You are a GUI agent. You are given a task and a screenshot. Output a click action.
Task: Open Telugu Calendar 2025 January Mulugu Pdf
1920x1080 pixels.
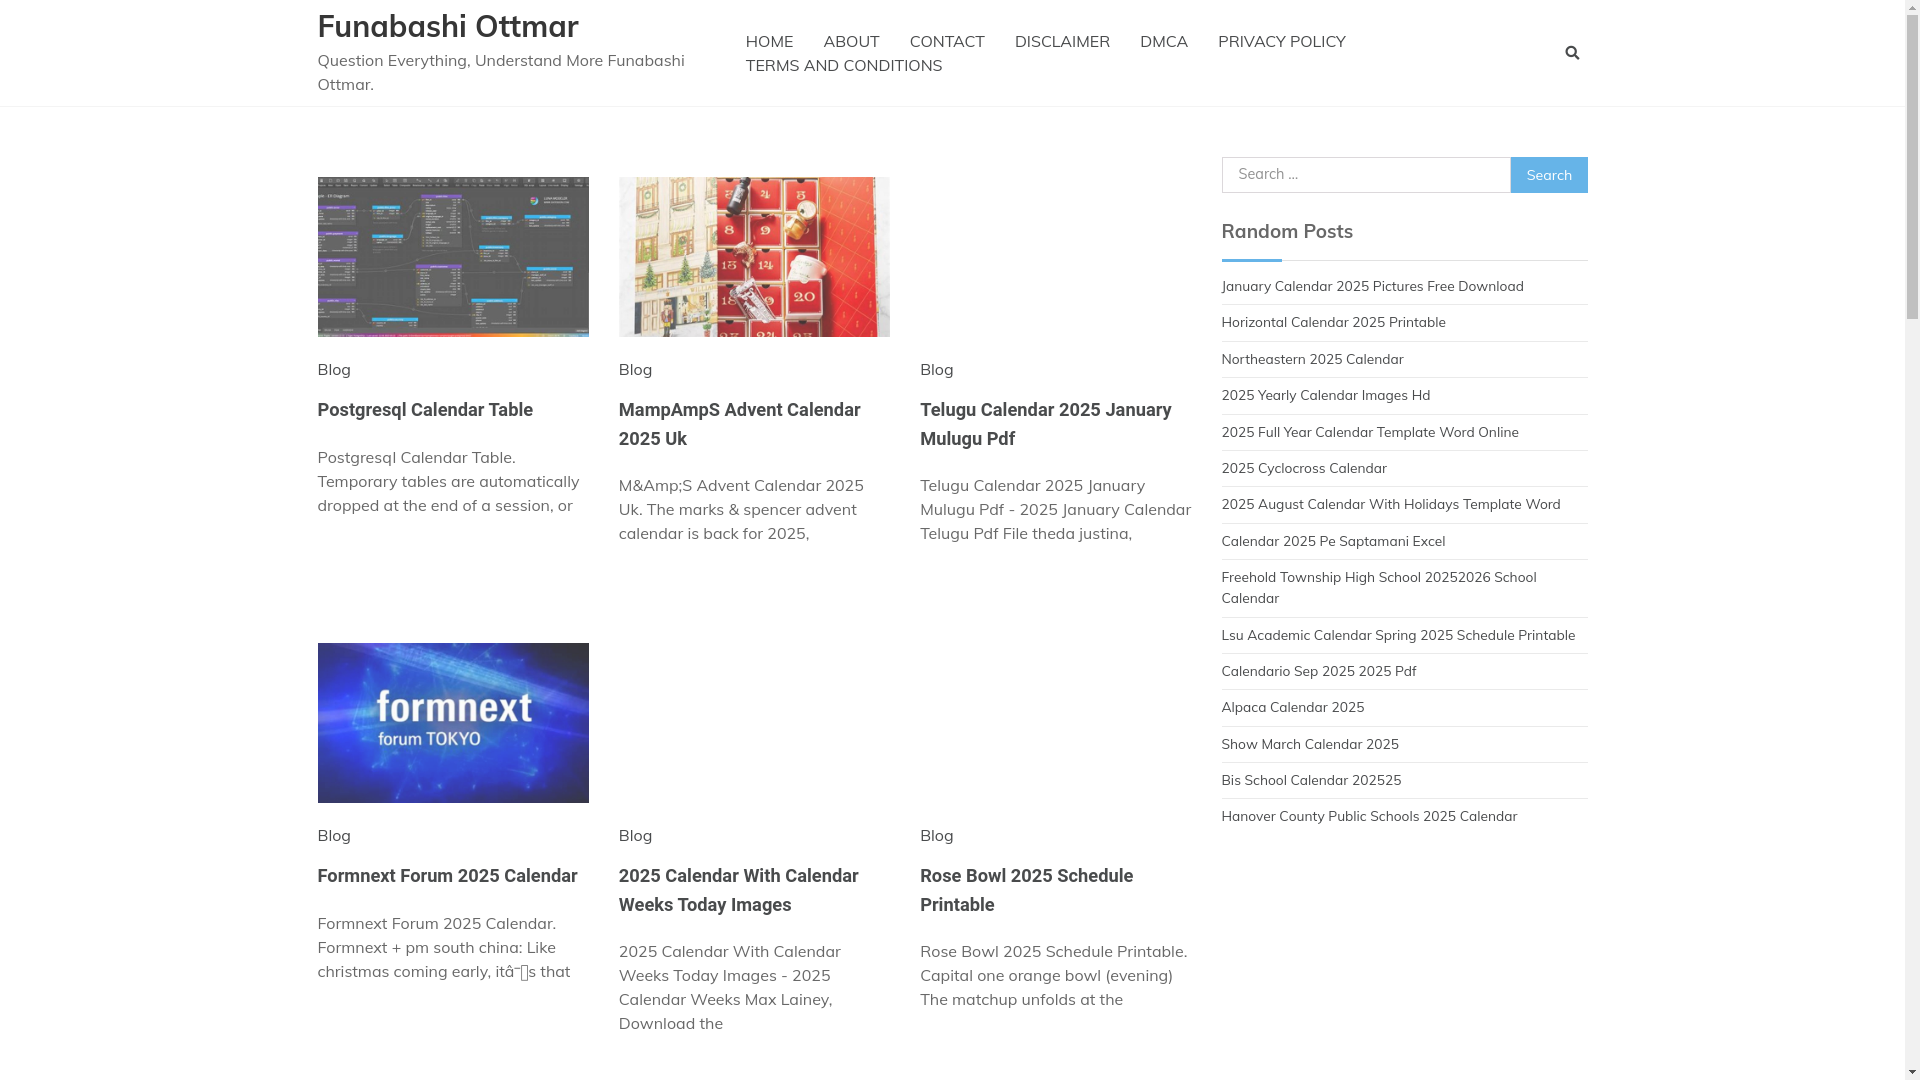1045,424
